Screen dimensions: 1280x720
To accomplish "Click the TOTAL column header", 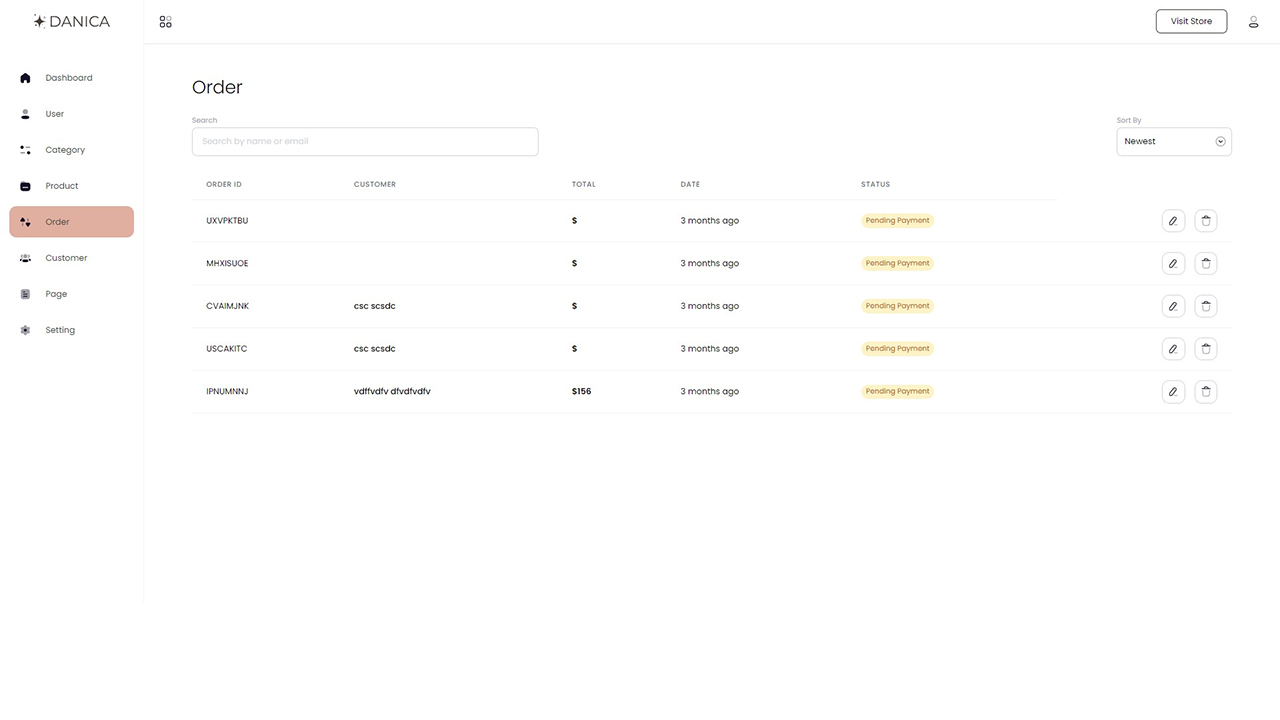I will coord(584,184).
